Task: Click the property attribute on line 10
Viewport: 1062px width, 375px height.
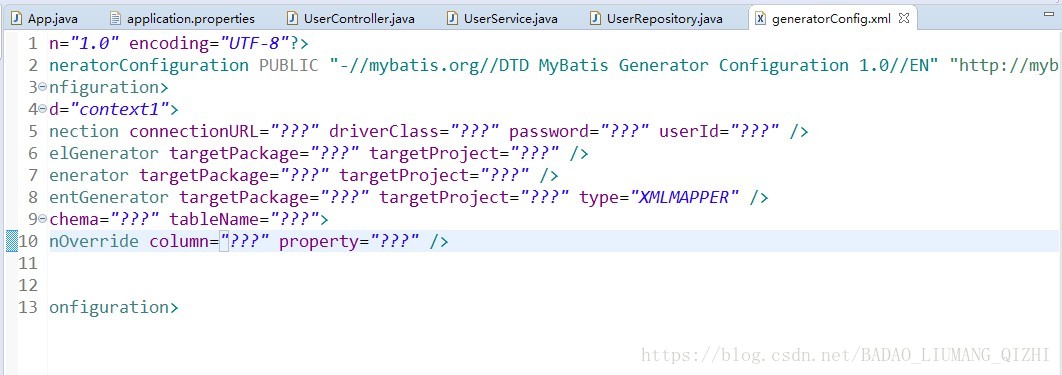Action: tap(319, 242)
